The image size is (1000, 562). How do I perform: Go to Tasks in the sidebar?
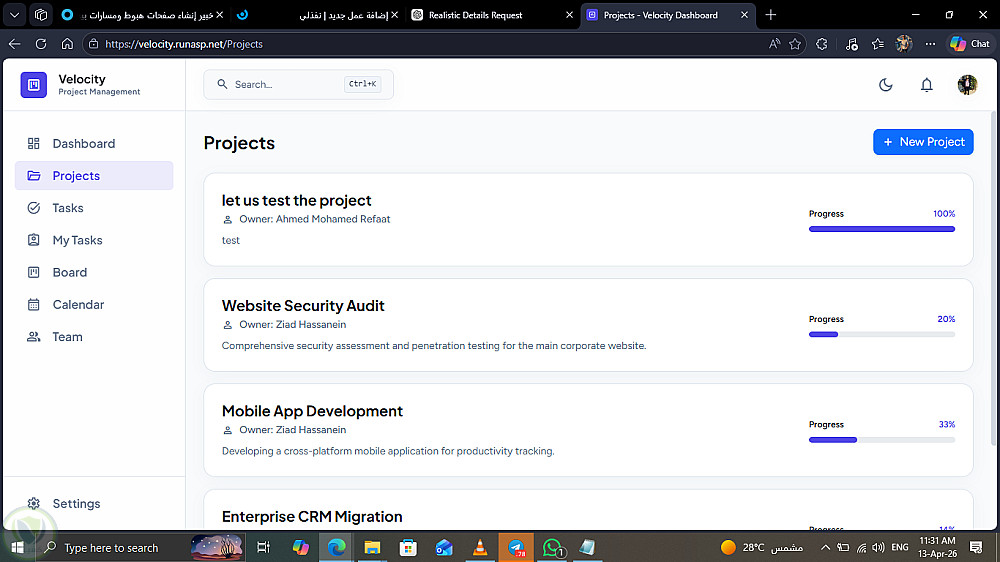click(94, 208)
